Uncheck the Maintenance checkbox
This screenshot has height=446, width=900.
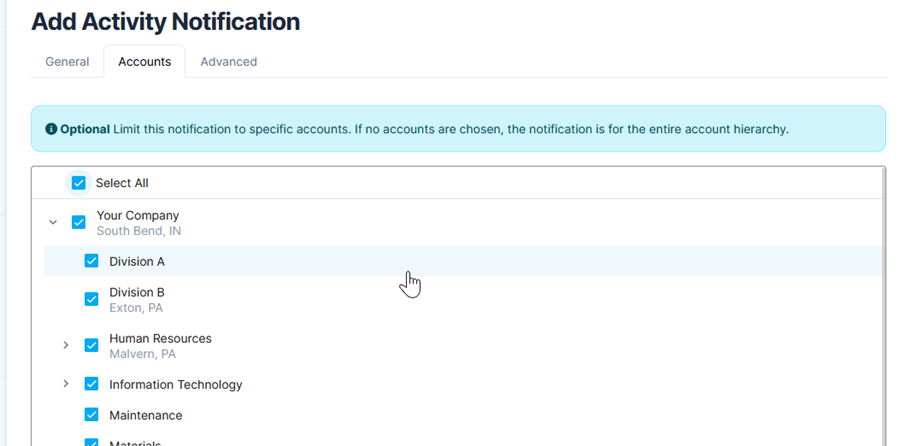pos(92,415)
